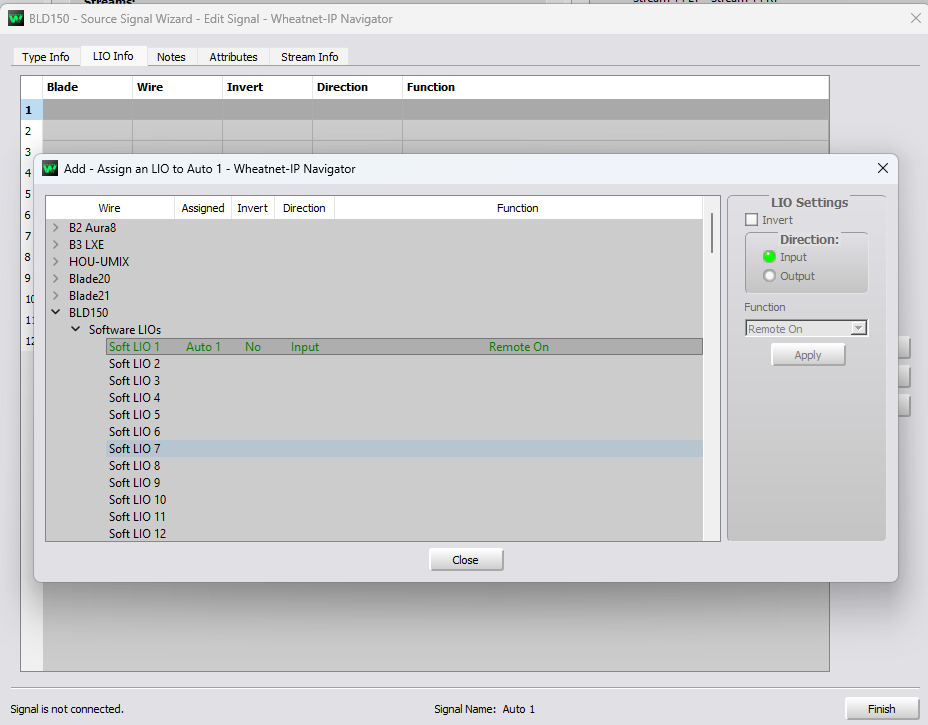Image resolution: width=928 pixels, height=725 pixels.
Task: Expand the Blade20 tree node
Action: (x=56, y=278)
